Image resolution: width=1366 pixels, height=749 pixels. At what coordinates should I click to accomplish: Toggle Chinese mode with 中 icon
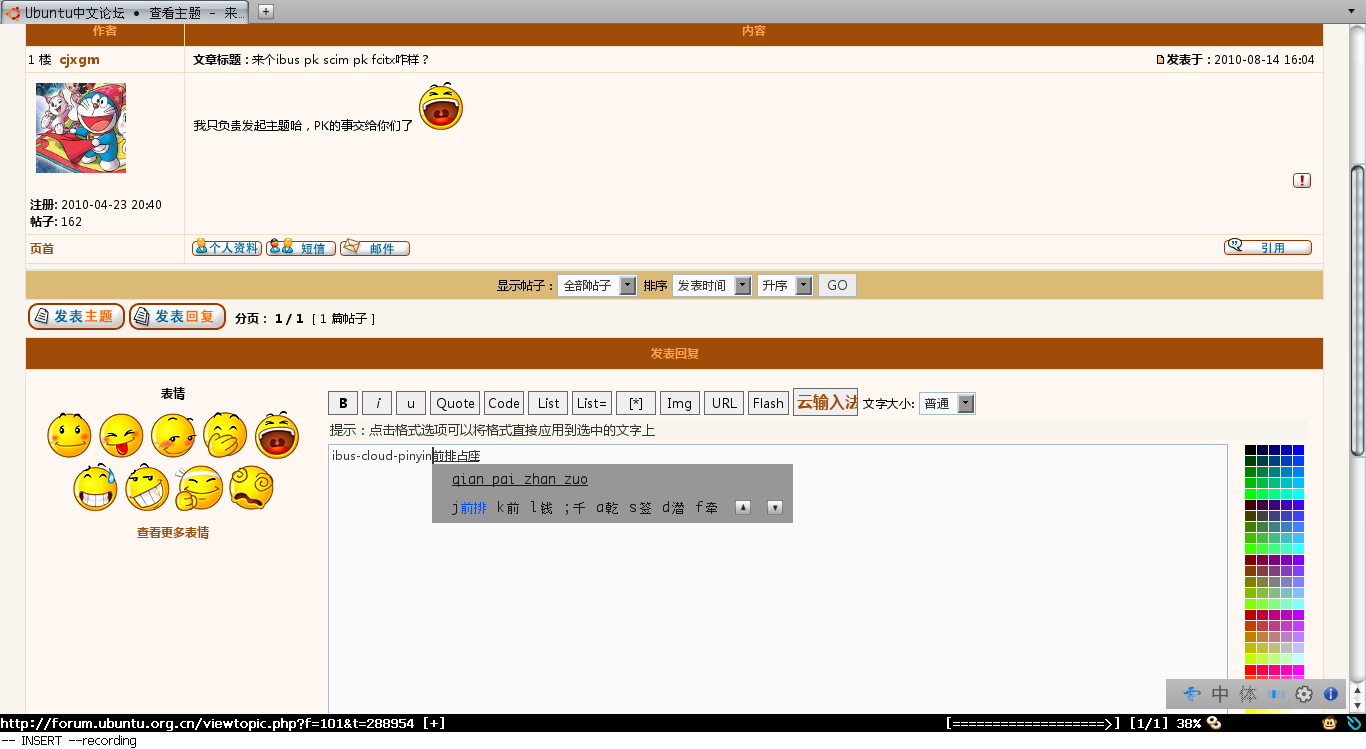(1220, 694)
